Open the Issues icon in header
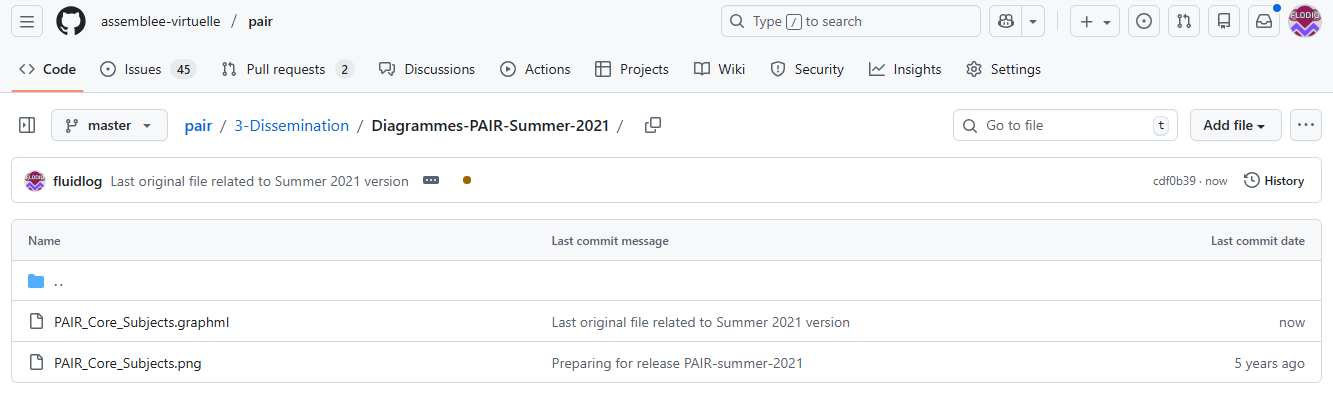The image size is (1333, 404). coord(1144,21)
